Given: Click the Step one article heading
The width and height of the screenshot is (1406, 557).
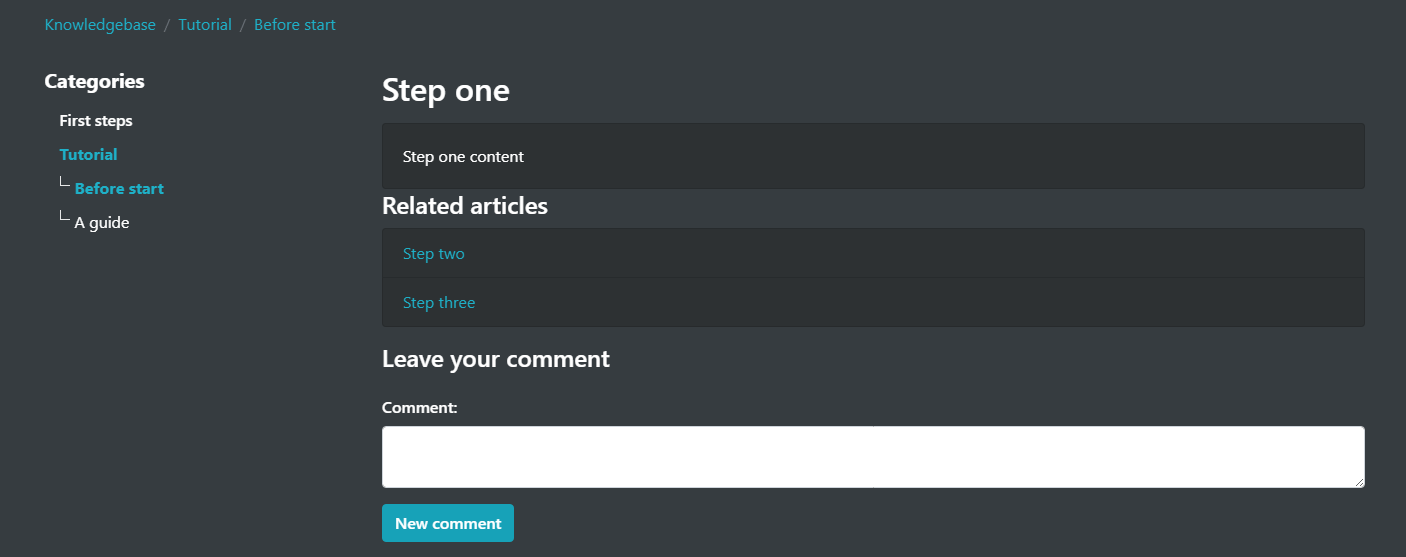Looking at the screenshot, I should 446,90.
